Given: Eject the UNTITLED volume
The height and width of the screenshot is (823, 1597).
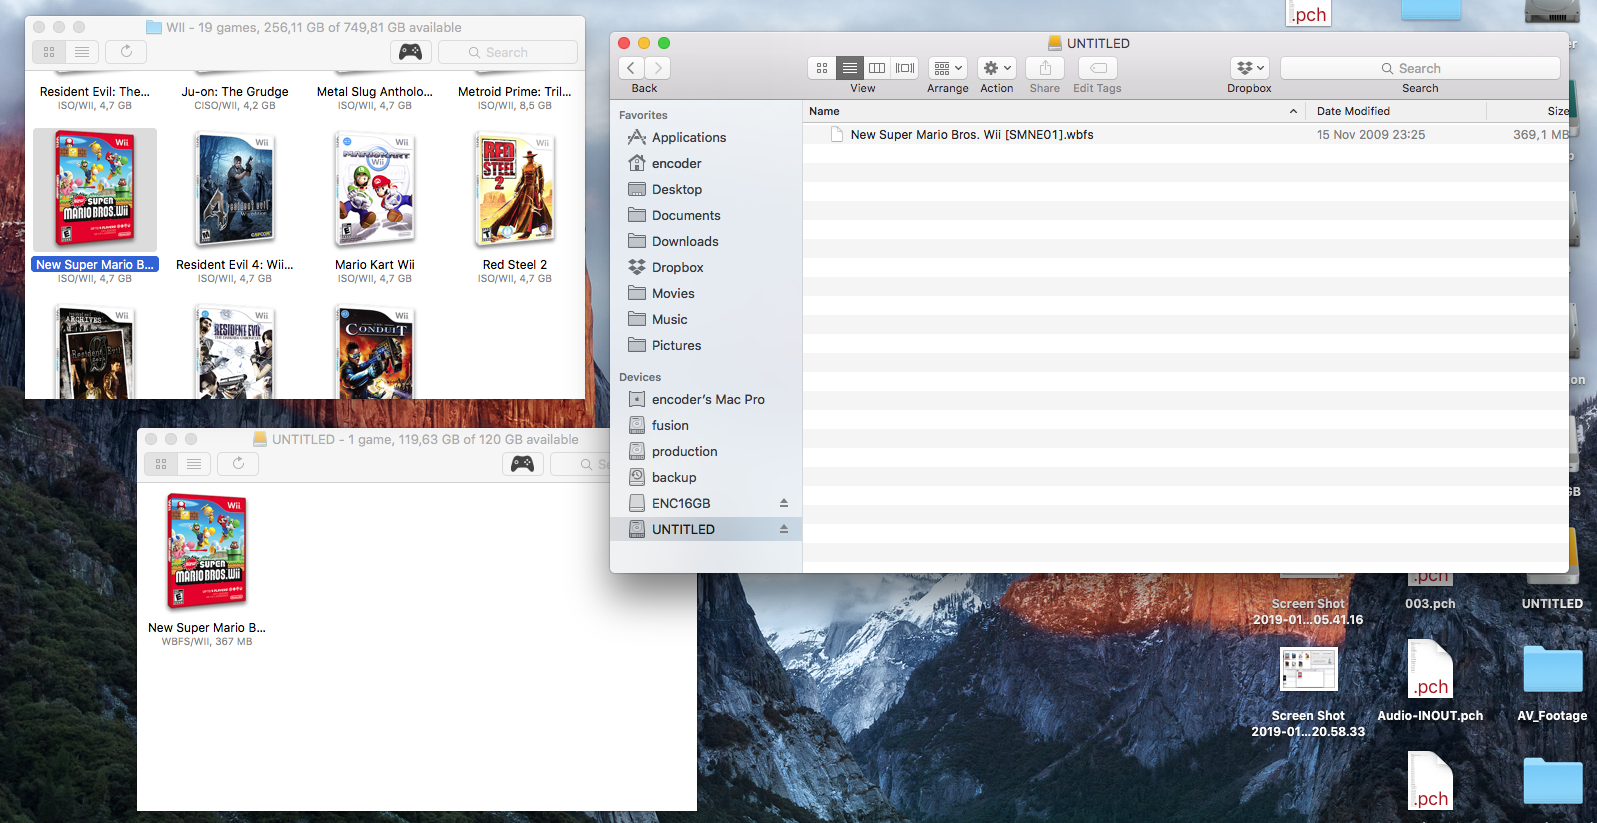Looking at the screenshot, I should pyautogui.click(x=784, y=529).
